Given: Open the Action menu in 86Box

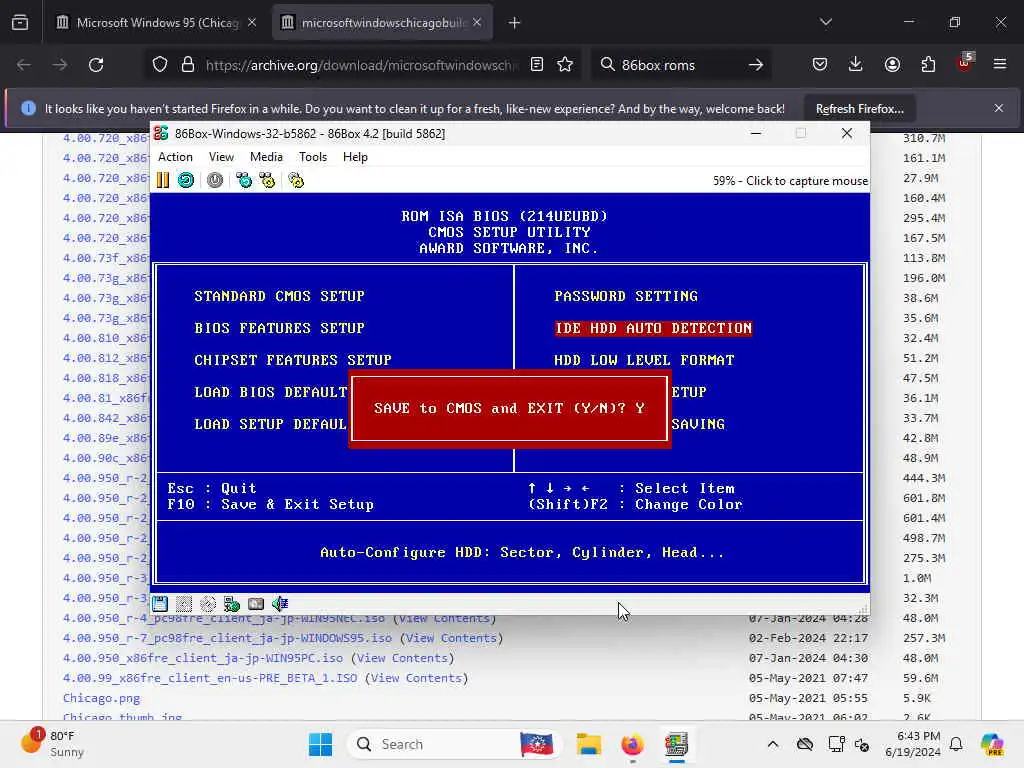Looking at the screenshot, I should pos(175,157).
